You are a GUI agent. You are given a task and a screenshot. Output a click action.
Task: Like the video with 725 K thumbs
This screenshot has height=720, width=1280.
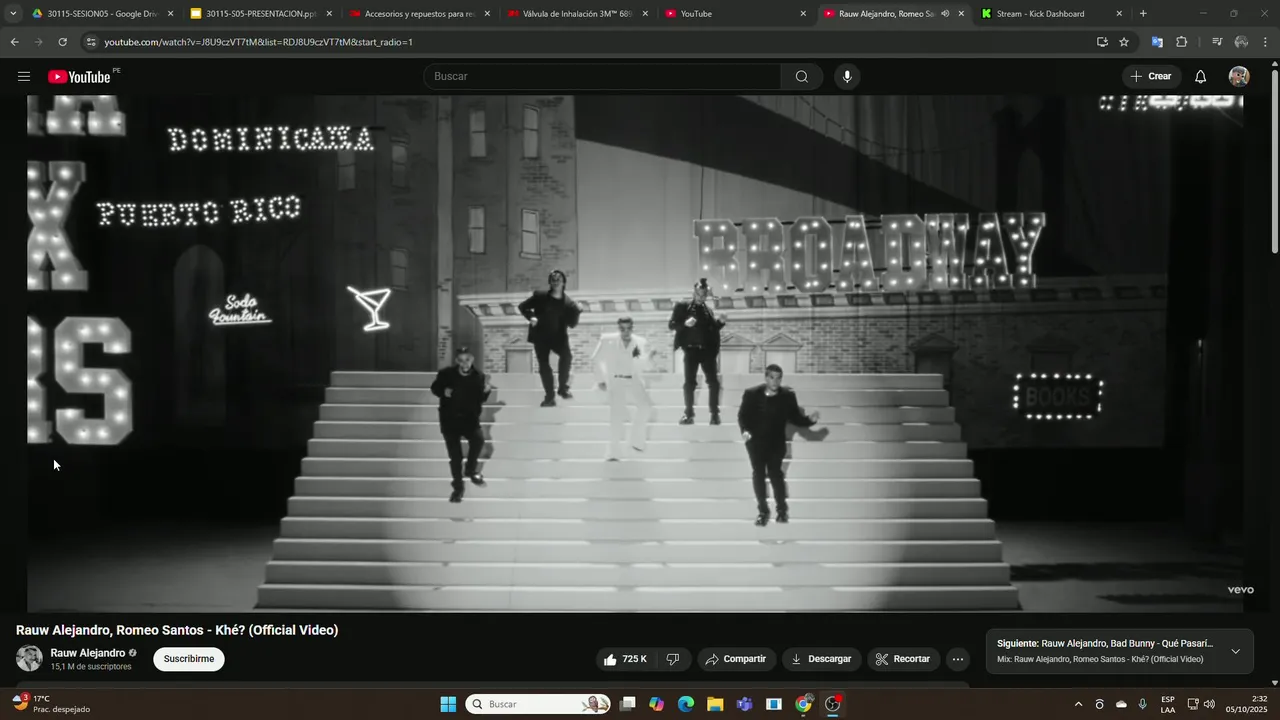pos(626,659)
